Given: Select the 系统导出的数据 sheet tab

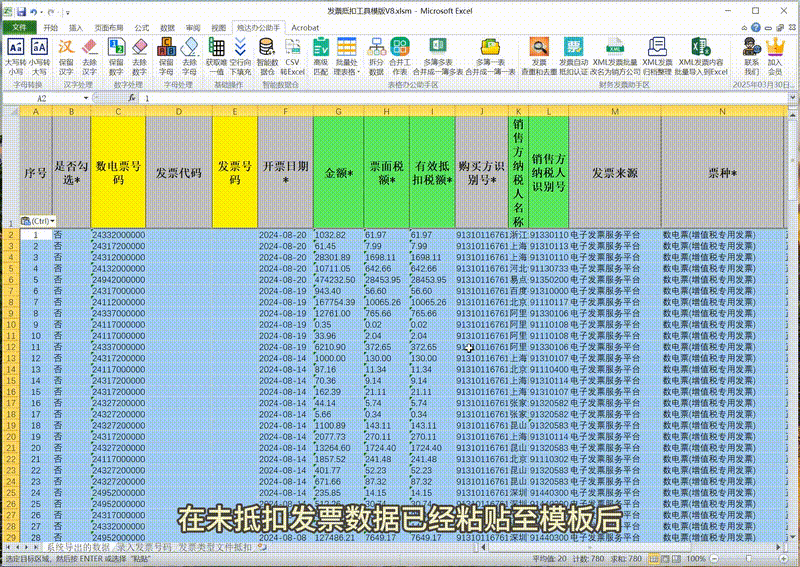Looking at the screenshot, I should (78, 547).
